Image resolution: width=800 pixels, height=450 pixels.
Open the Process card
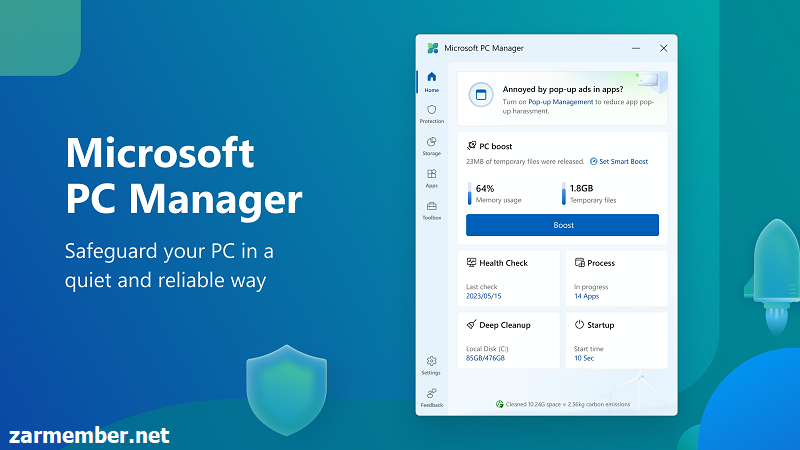coord(617,278)
